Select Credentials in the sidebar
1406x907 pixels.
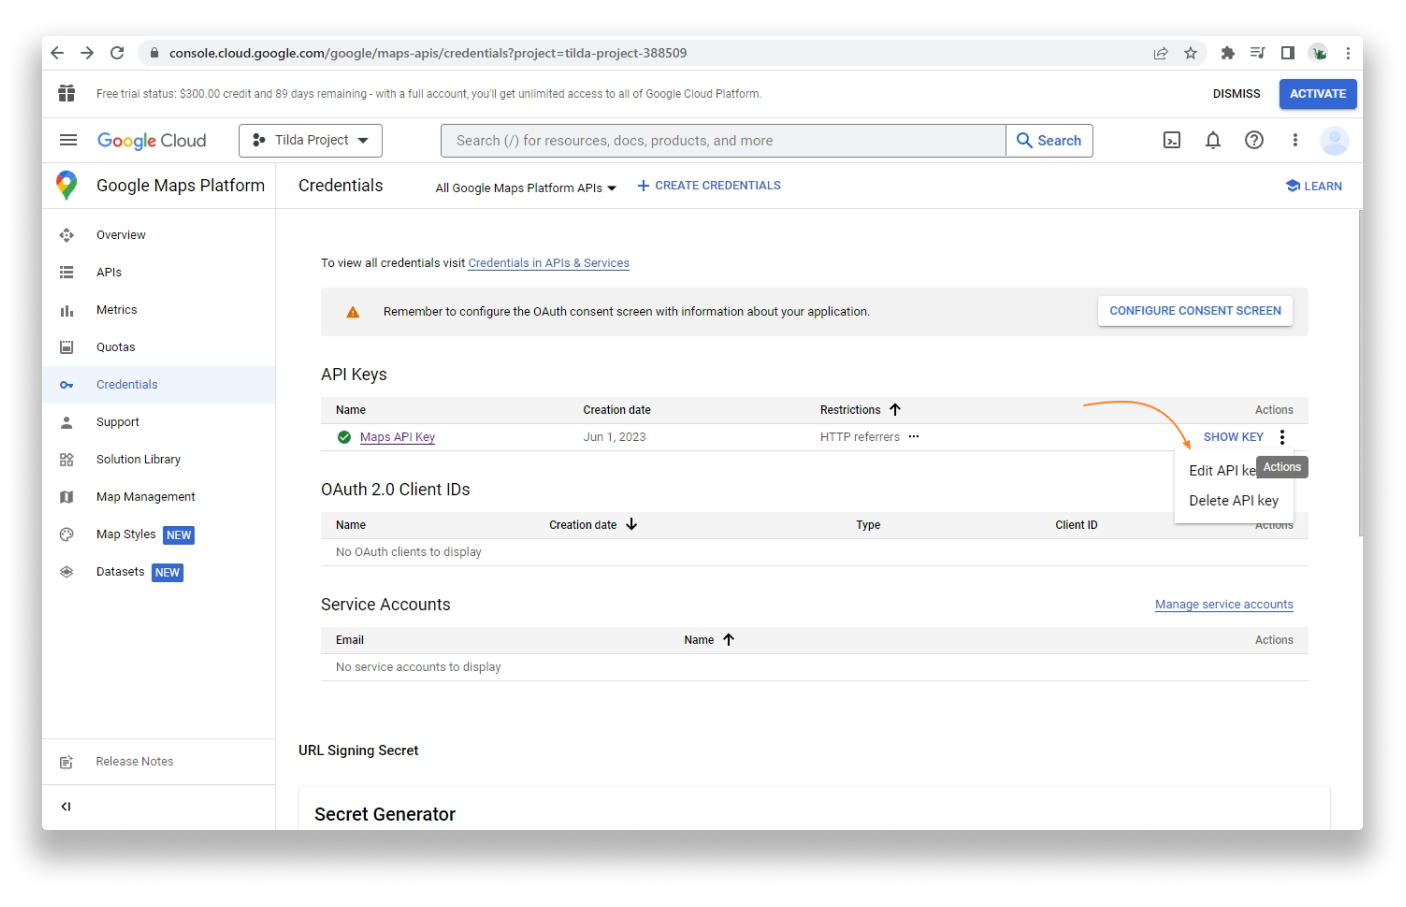[158, 385]
